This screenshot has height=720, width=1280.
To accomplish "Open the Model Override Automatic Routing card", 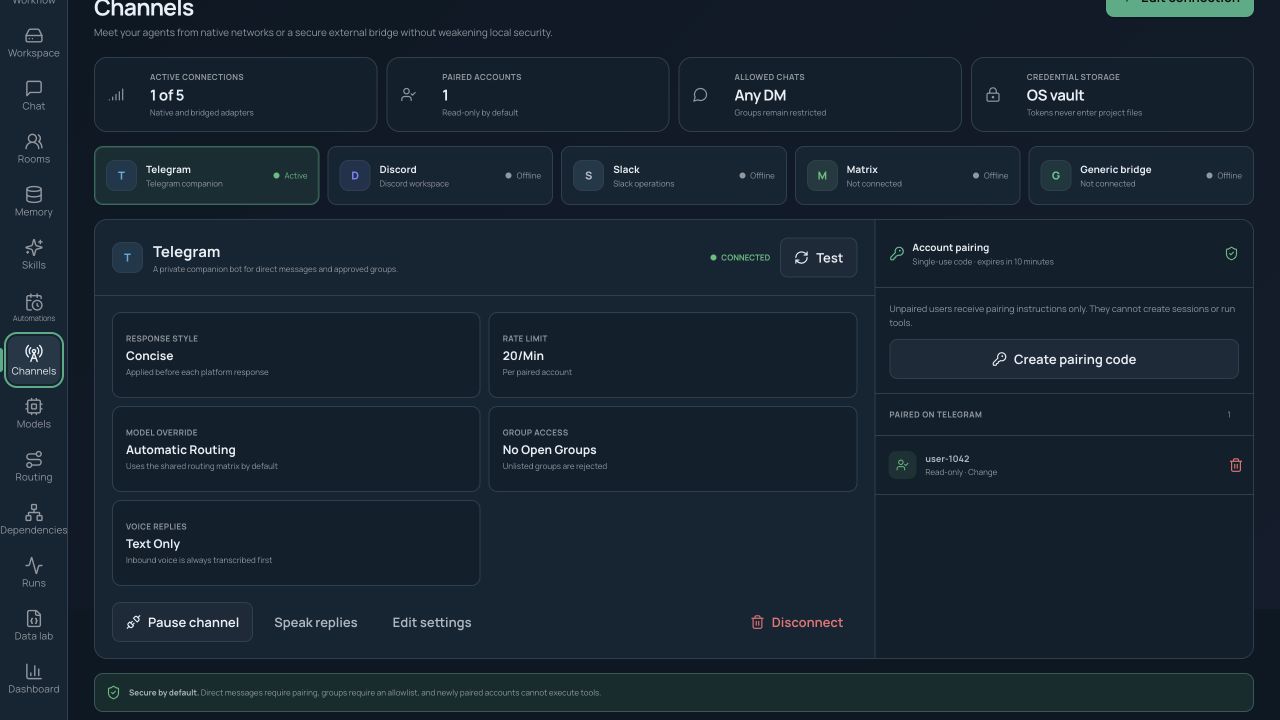I will (296, 449).
